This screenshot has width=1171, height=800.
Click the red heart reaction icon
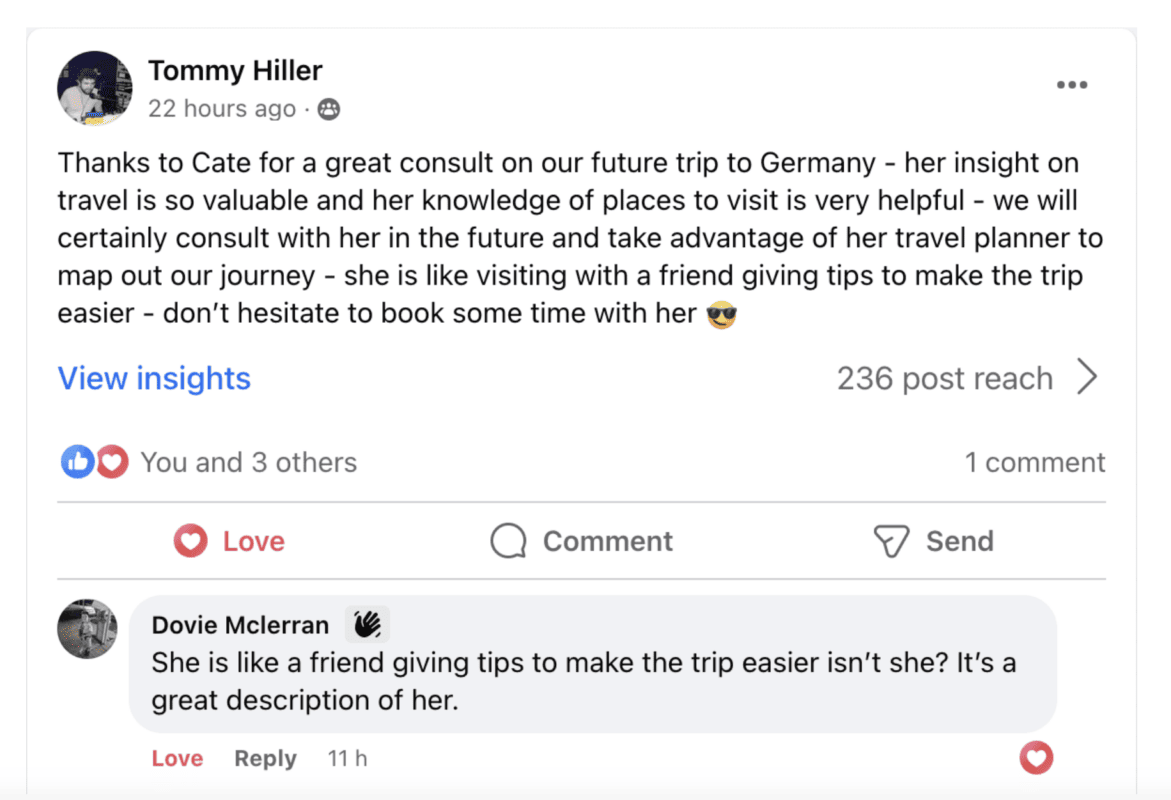112,462
